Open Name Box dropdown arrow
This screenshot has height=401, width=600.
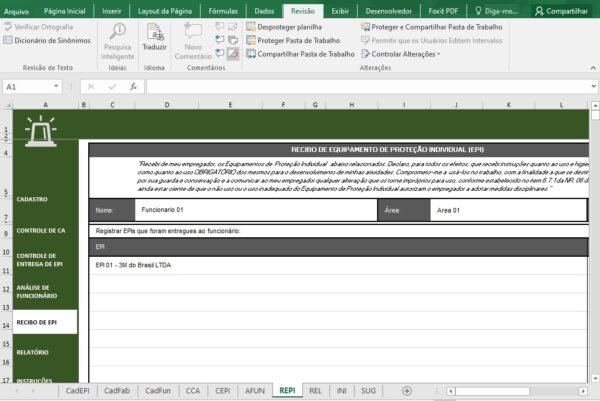coord(56,86)
